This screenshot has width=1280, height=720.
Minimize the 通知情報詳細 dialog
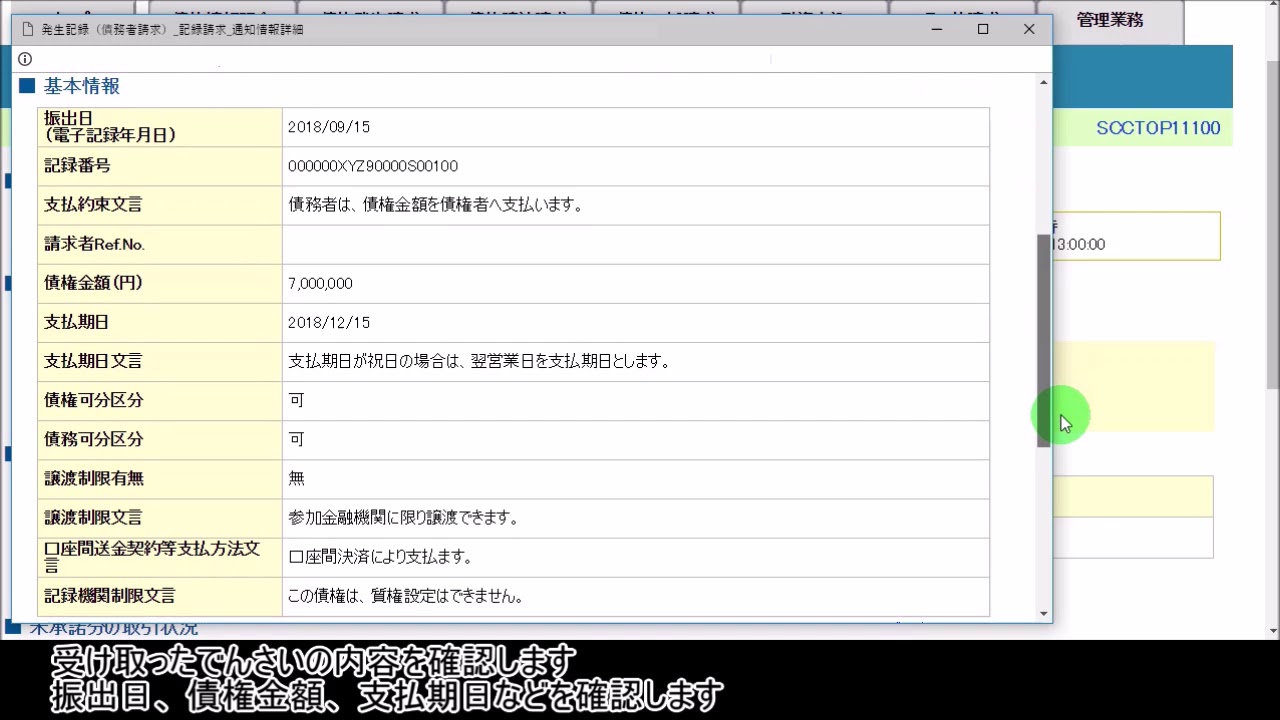[936, 29]
